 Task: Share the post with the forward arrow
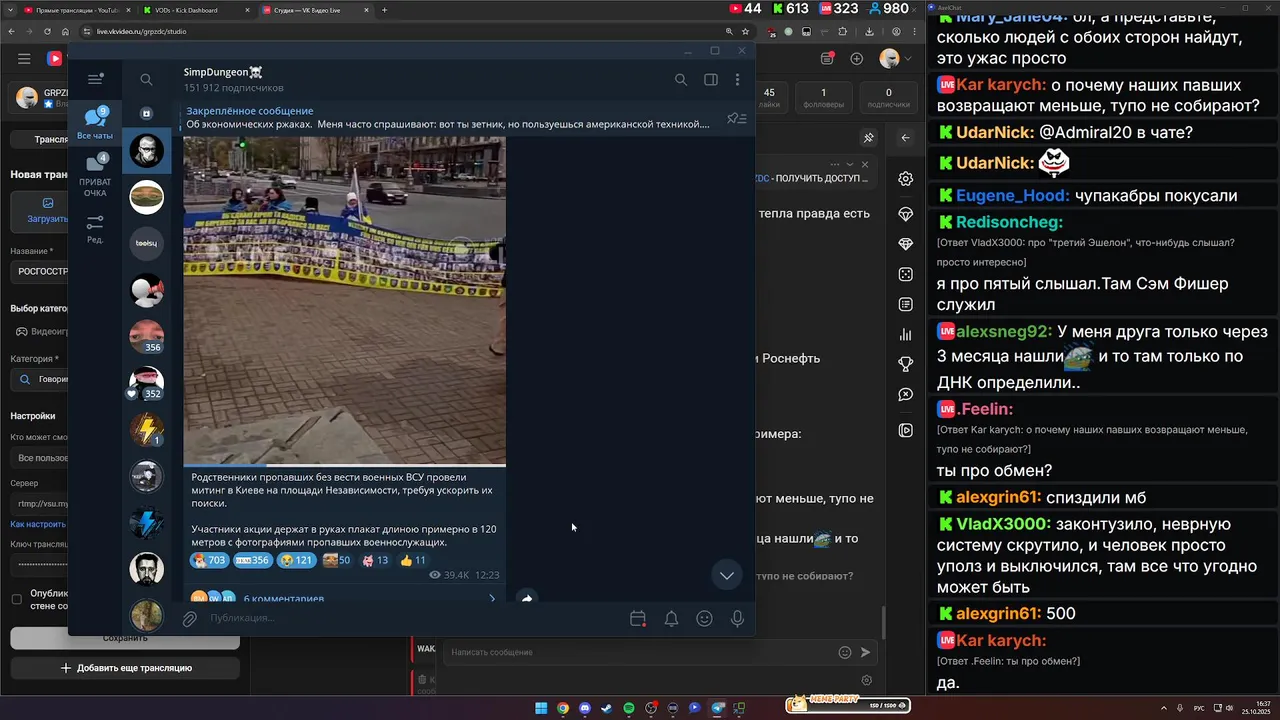[x=527, y=598]
